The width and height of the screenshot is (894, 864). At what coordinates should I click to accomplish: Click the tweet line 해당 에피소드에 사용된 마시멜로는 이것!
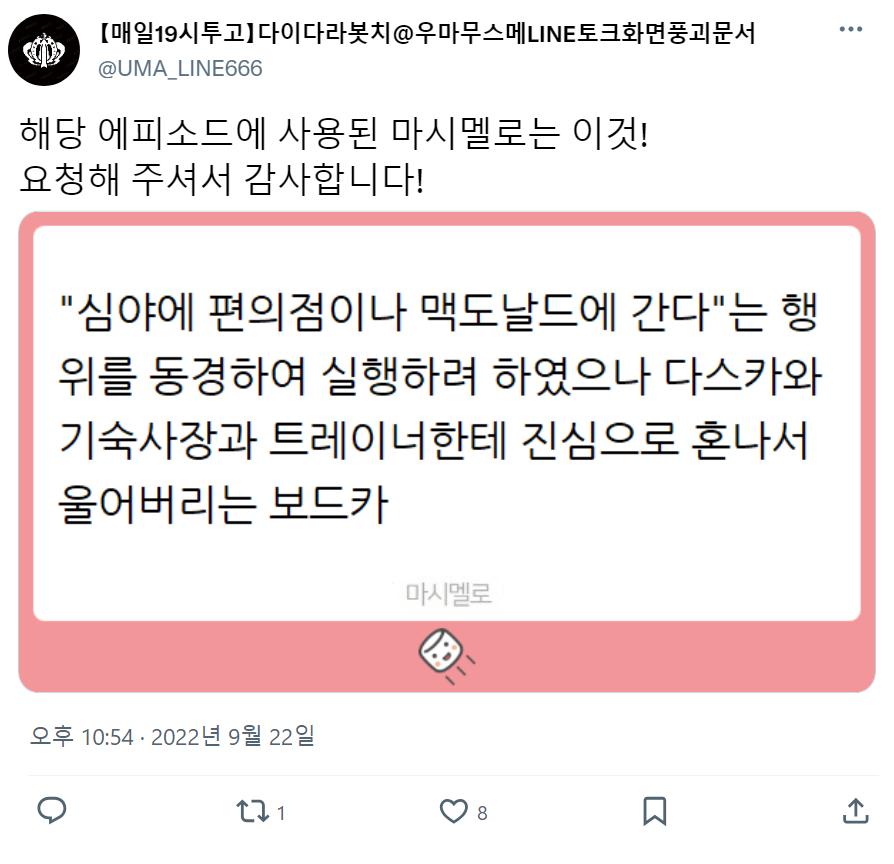click(x=334, y=133)
